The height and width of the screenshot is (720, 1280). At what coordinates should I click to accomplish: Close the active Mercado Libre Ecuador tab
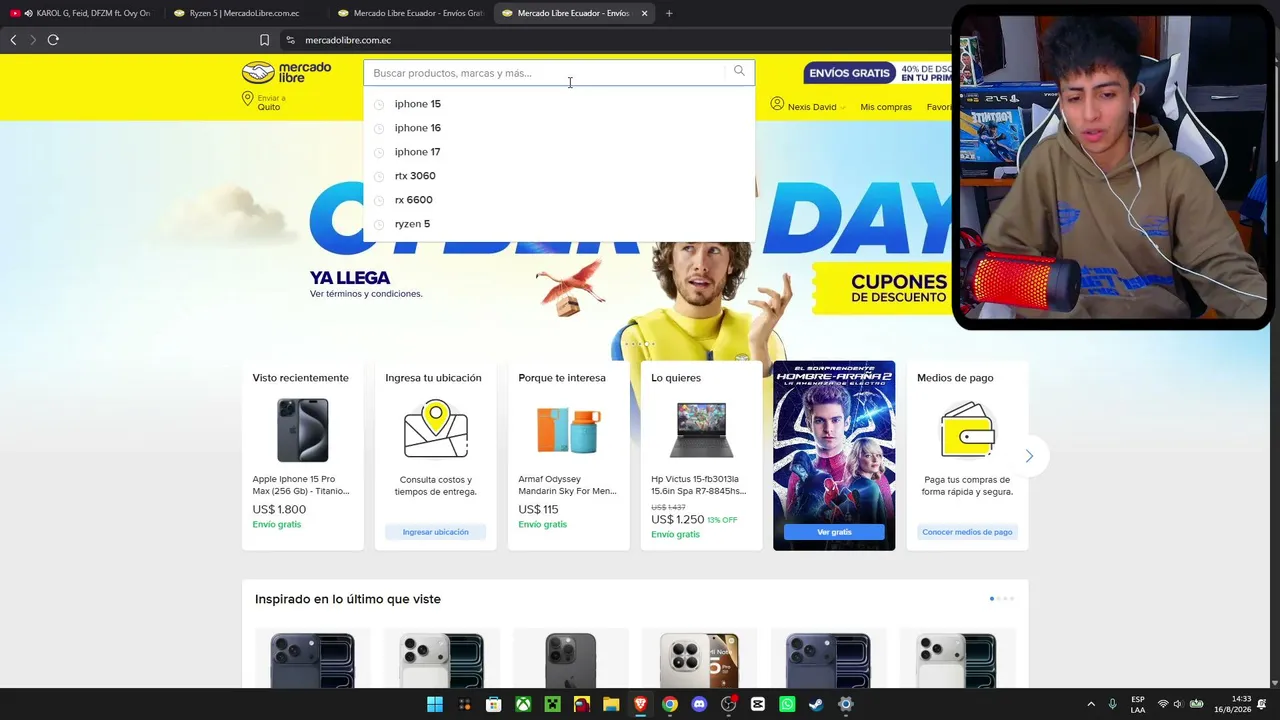[644, 13]
